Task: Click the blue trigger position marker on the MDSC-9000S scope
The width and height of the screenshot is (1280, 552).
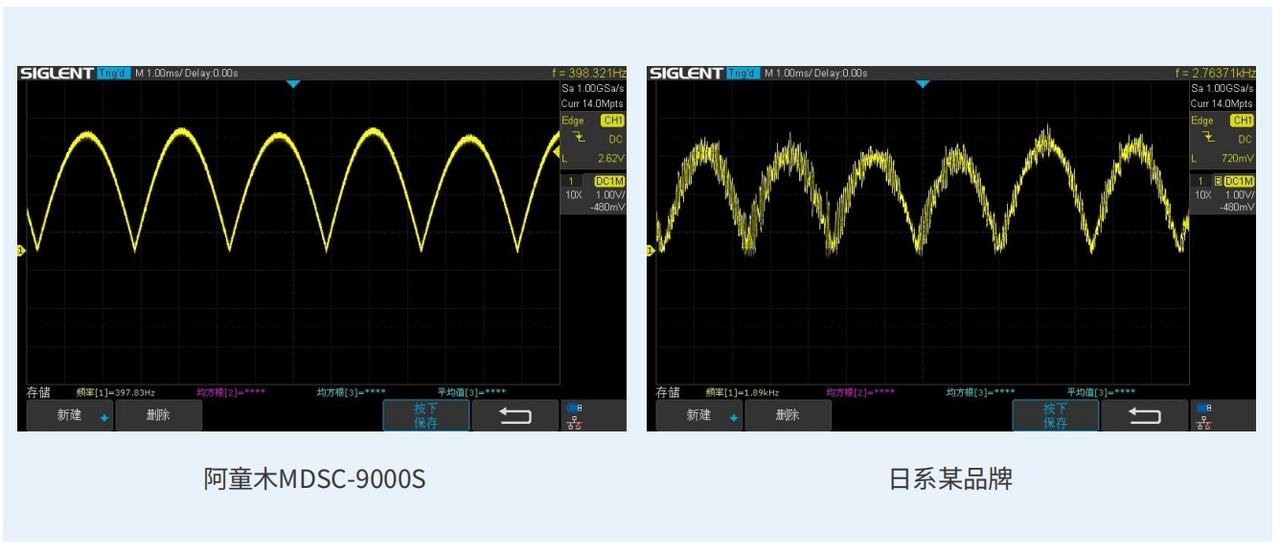Action: [293, 84]
